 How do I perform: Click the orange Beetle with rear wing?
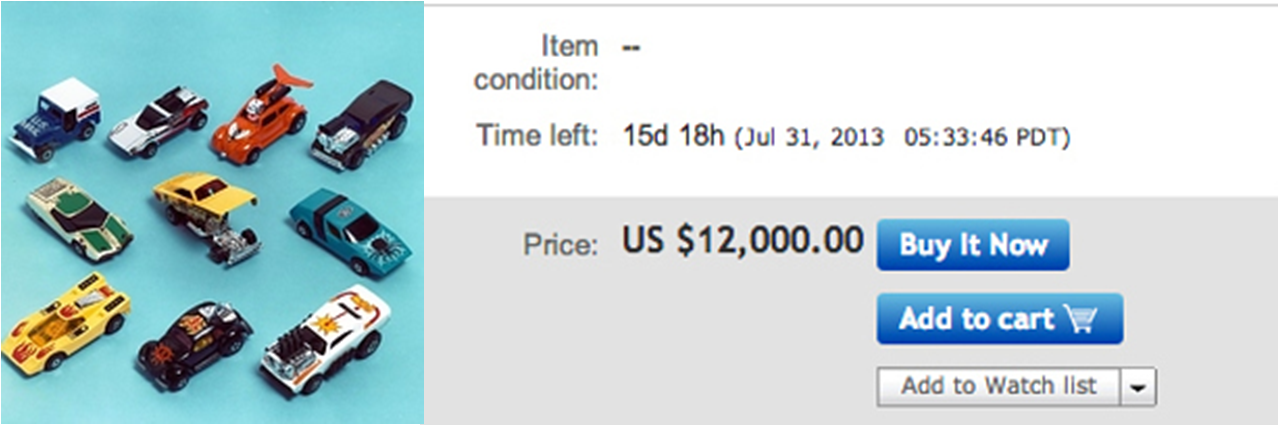(x=250, y=118)
